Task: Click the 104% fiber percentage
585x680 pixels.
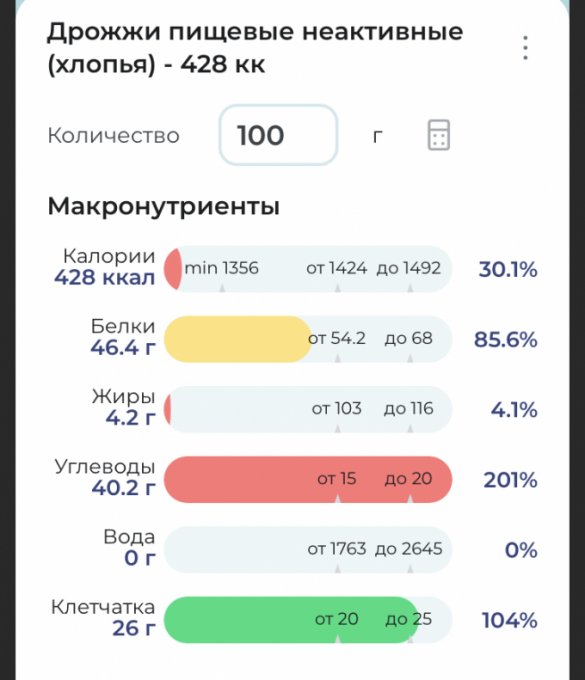Action: 510,620
